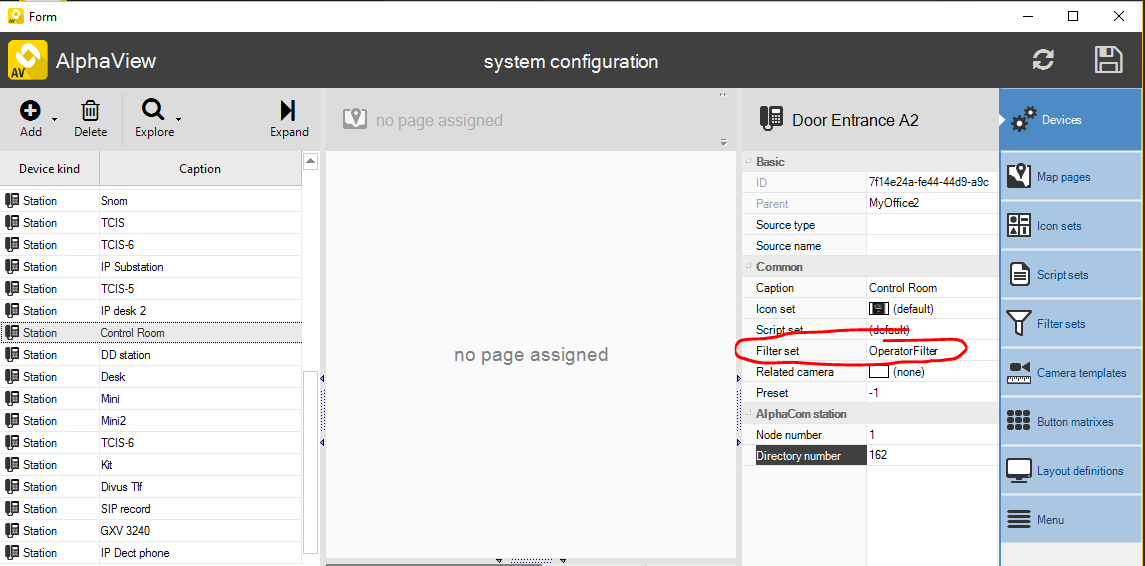Click the Expand toolbar icon

coord(289,110)
